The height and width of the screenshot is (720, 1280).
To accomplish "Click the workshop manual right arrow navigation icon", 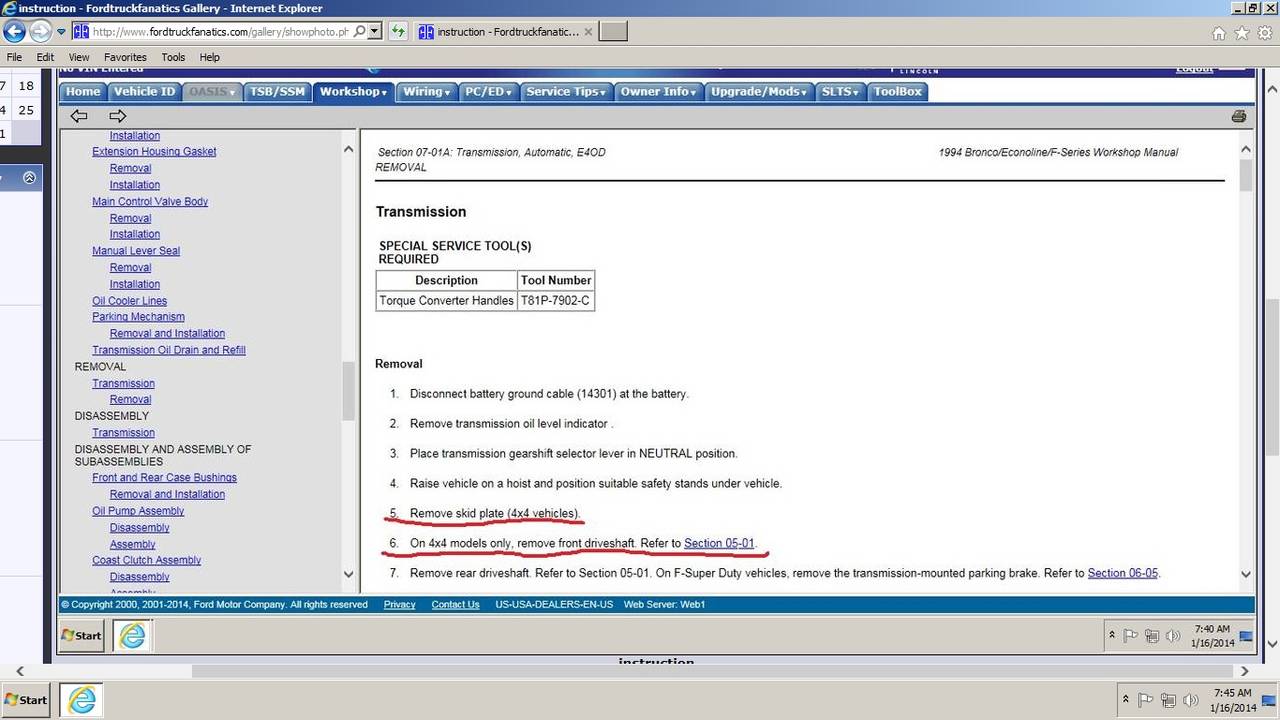I will [x=117, y=116].
